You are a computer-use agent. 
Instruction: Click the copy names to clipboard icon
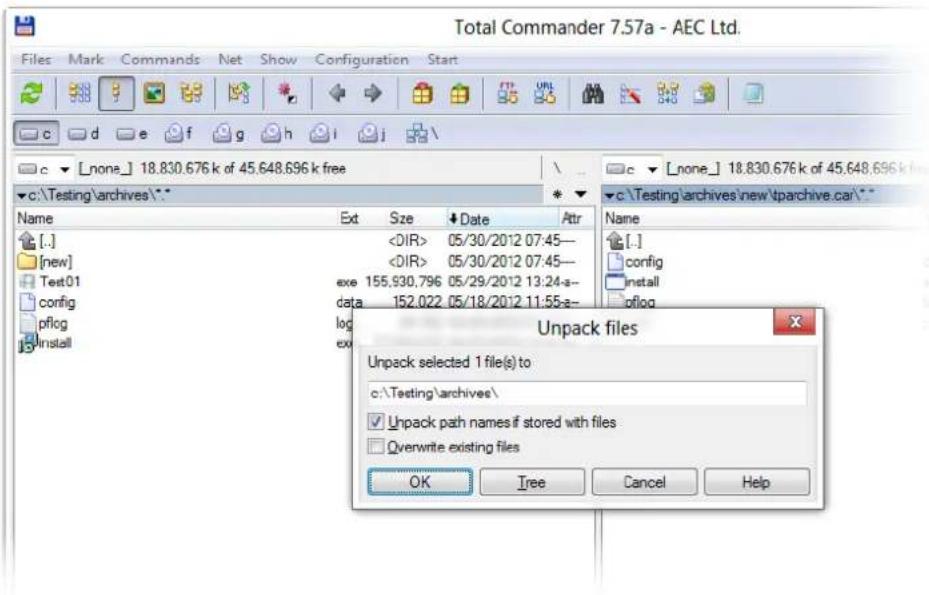704,94
